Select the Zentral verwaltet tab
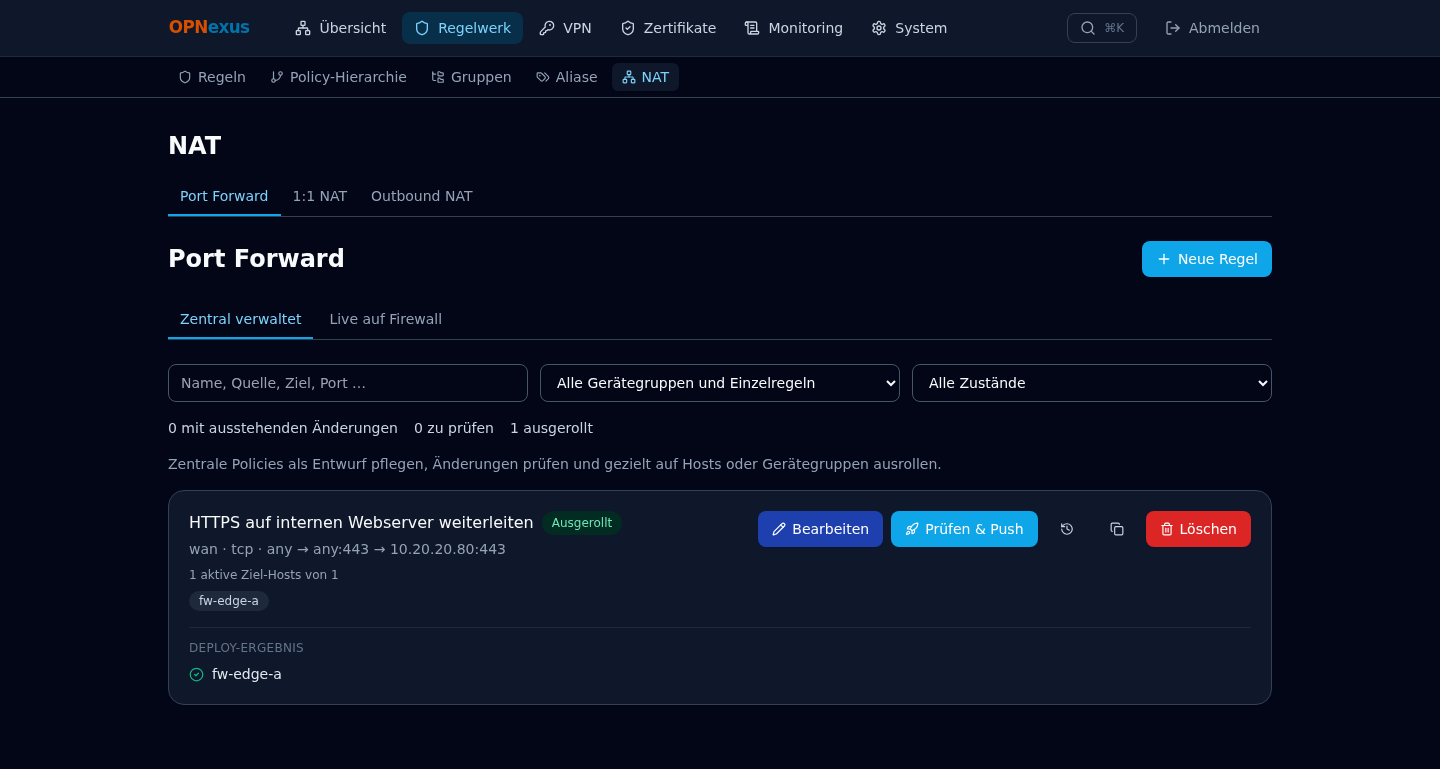Image resolution: width=1440 pixels, height=769 pixels. 240,319
